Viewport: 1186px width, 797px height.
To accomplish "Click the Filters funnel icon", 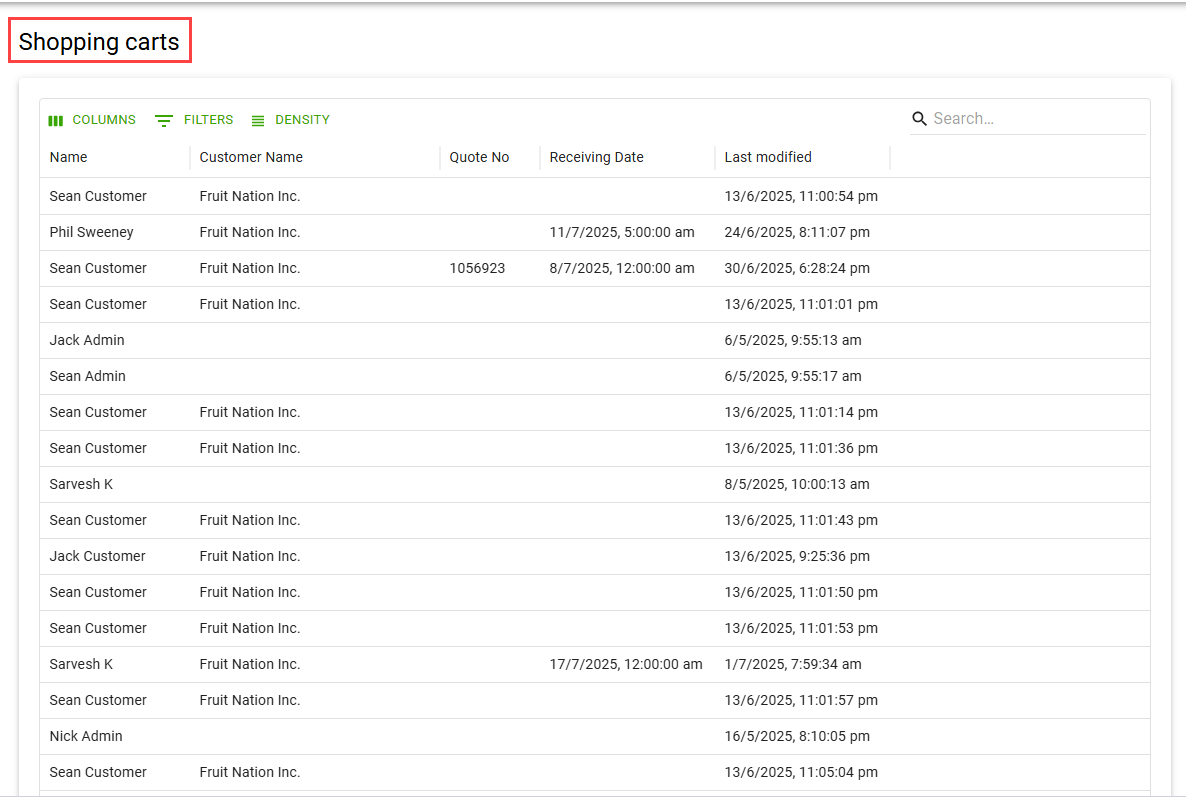I will click(164, 120).
